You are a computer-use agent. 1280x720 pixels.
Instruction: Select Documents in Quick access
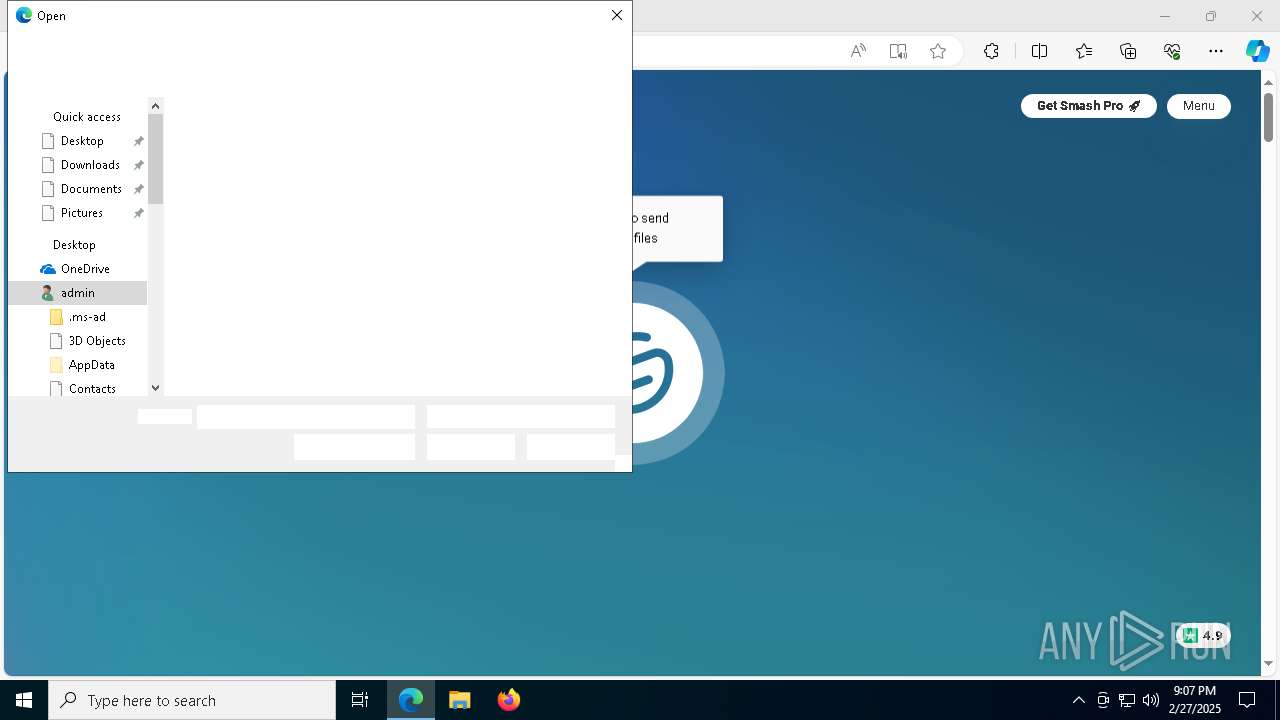[91, 189]
